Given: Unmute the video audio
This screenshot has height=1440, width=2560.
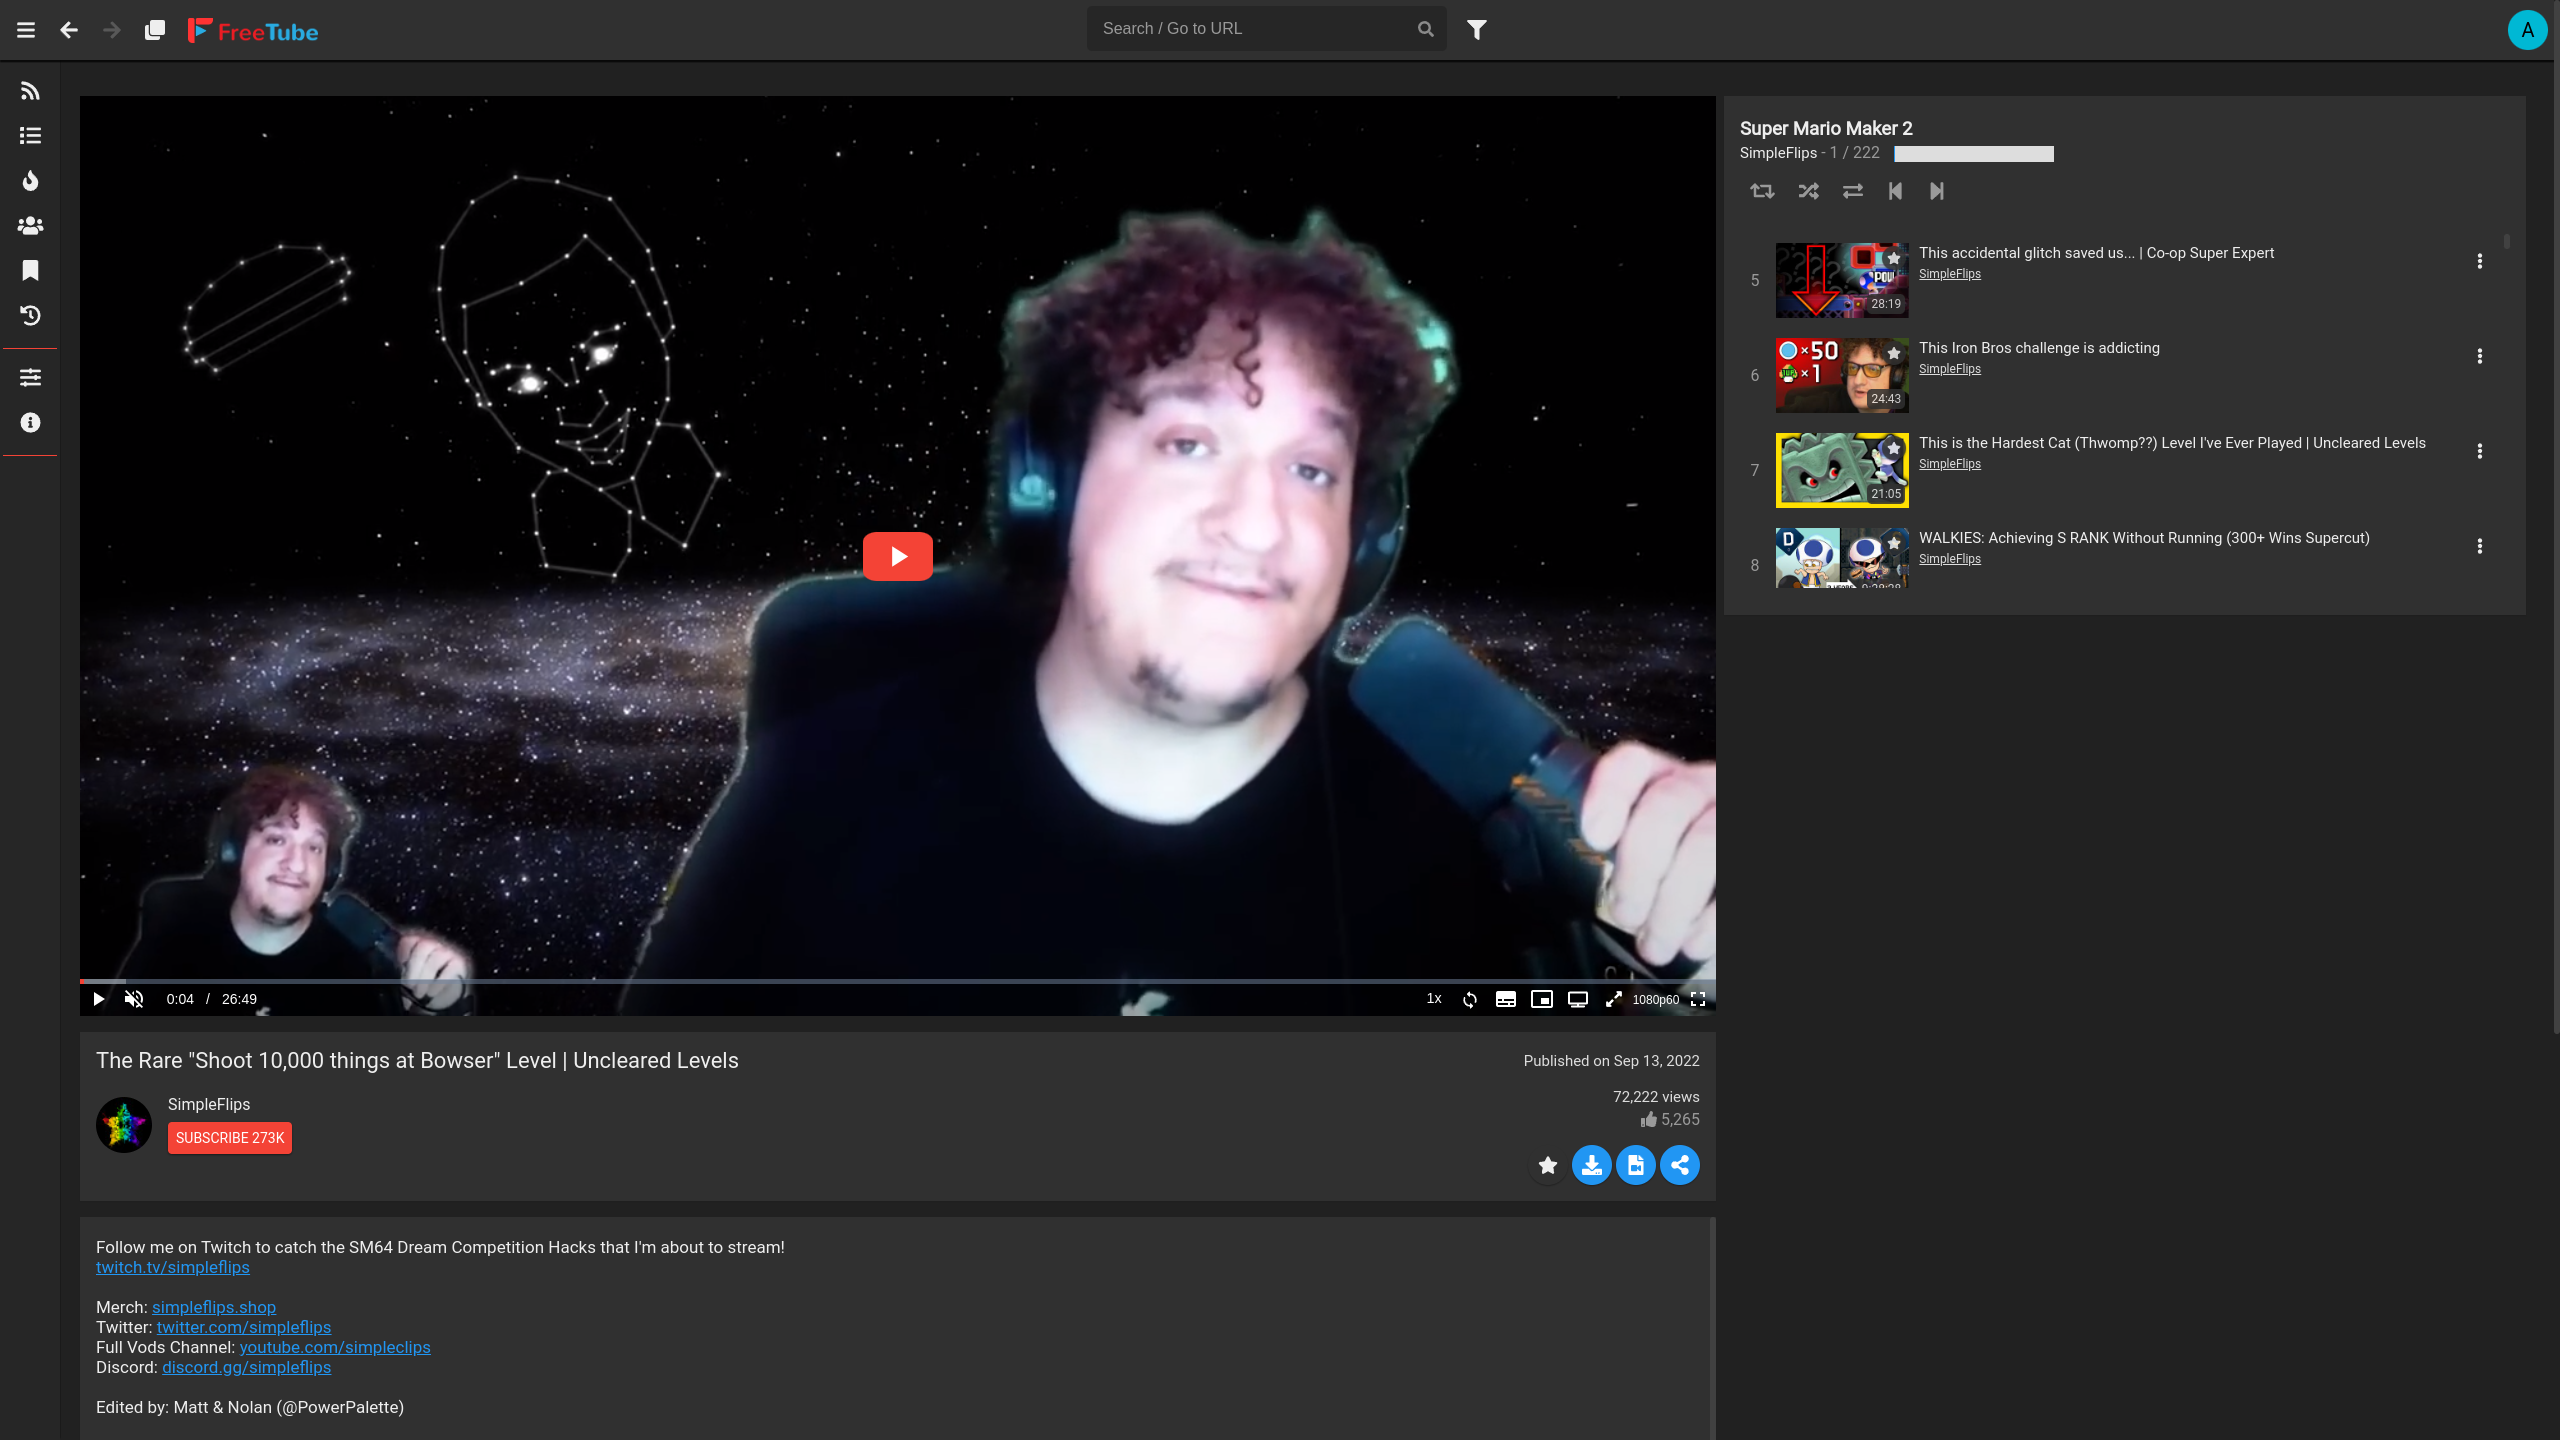Looking at the screenshot, I should click(134, 999).
